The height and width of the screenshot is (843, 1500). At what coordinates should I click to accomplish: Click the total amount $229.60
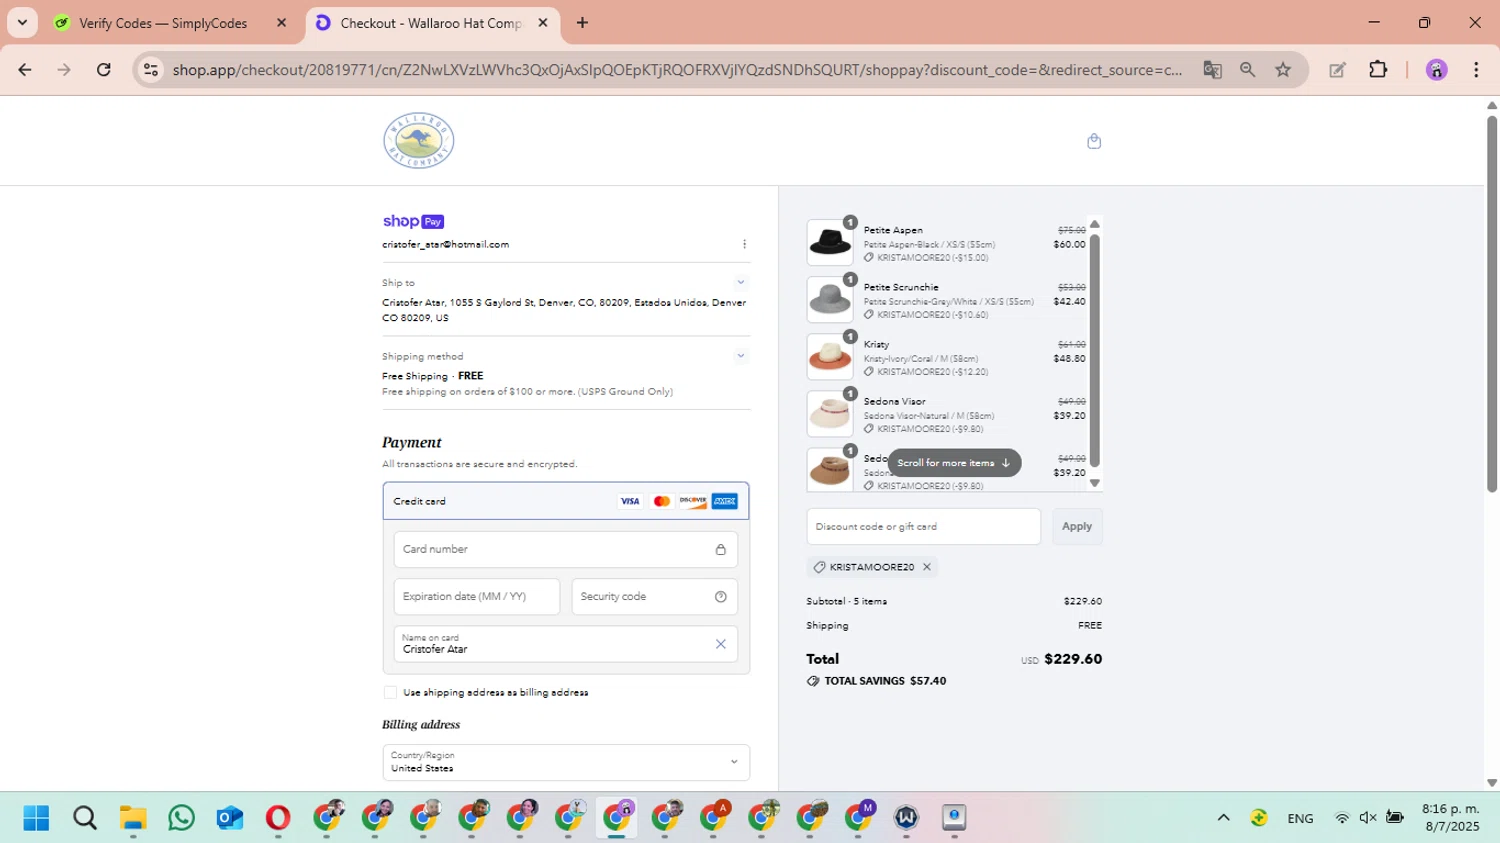click(x=1073, y=659)
